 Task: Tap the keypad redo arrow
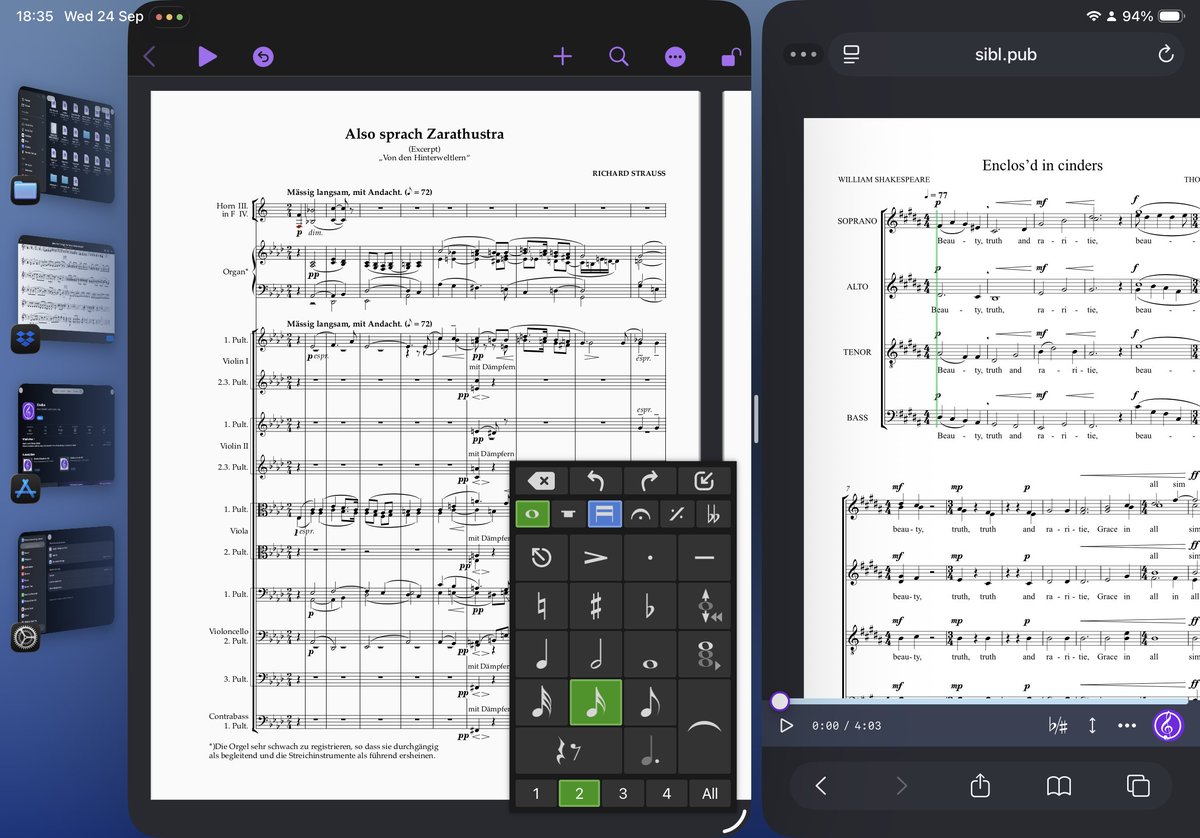[x=649, y=481]
